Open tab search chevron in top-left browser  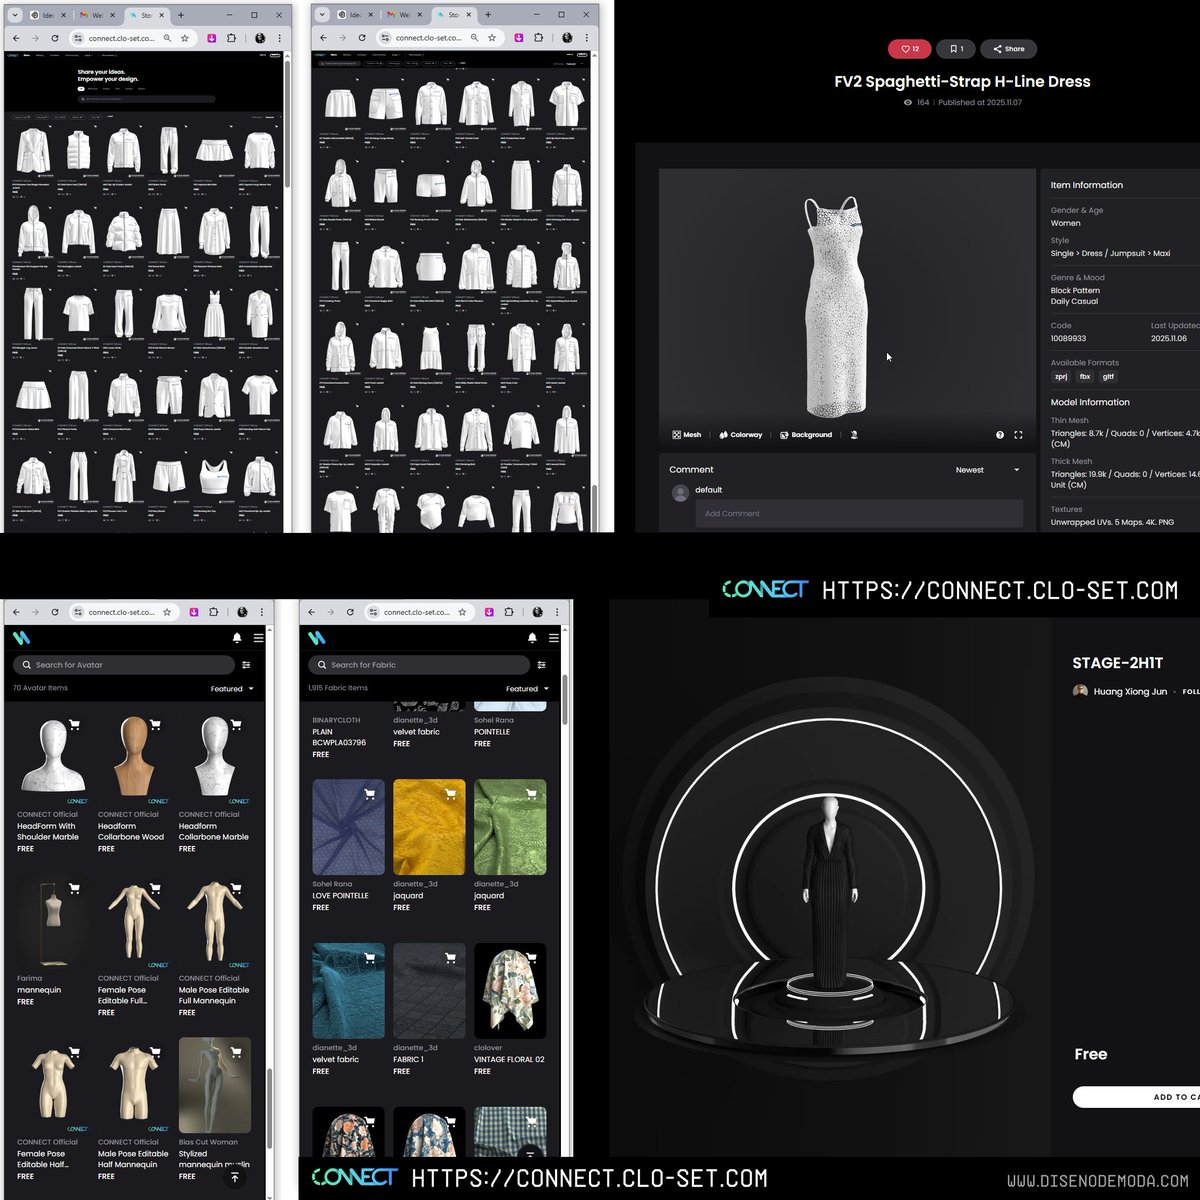(15, 15)
